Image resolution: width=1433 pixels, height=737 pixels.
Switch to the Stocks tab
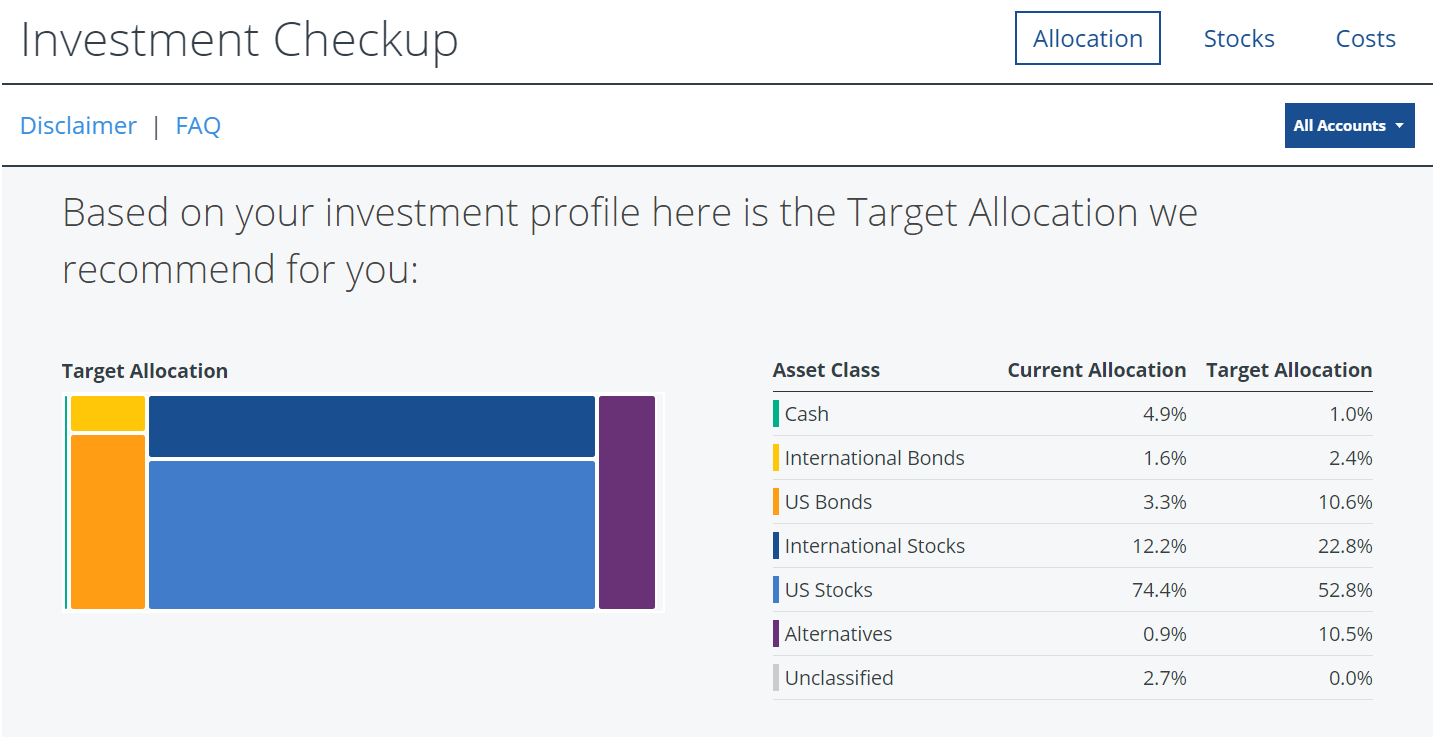tap(1239, 38)
